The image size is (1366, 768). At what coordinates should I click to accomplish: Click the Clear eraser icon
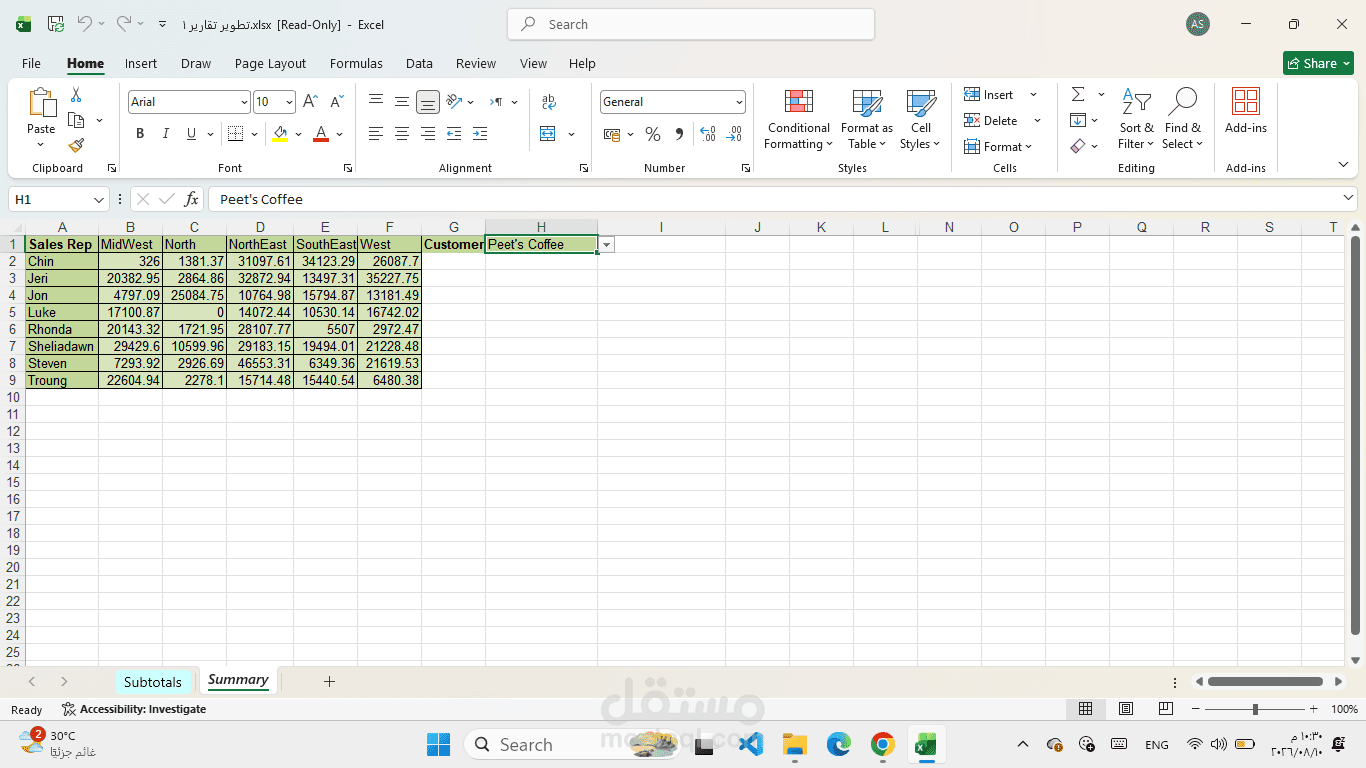coord(1078,146)
